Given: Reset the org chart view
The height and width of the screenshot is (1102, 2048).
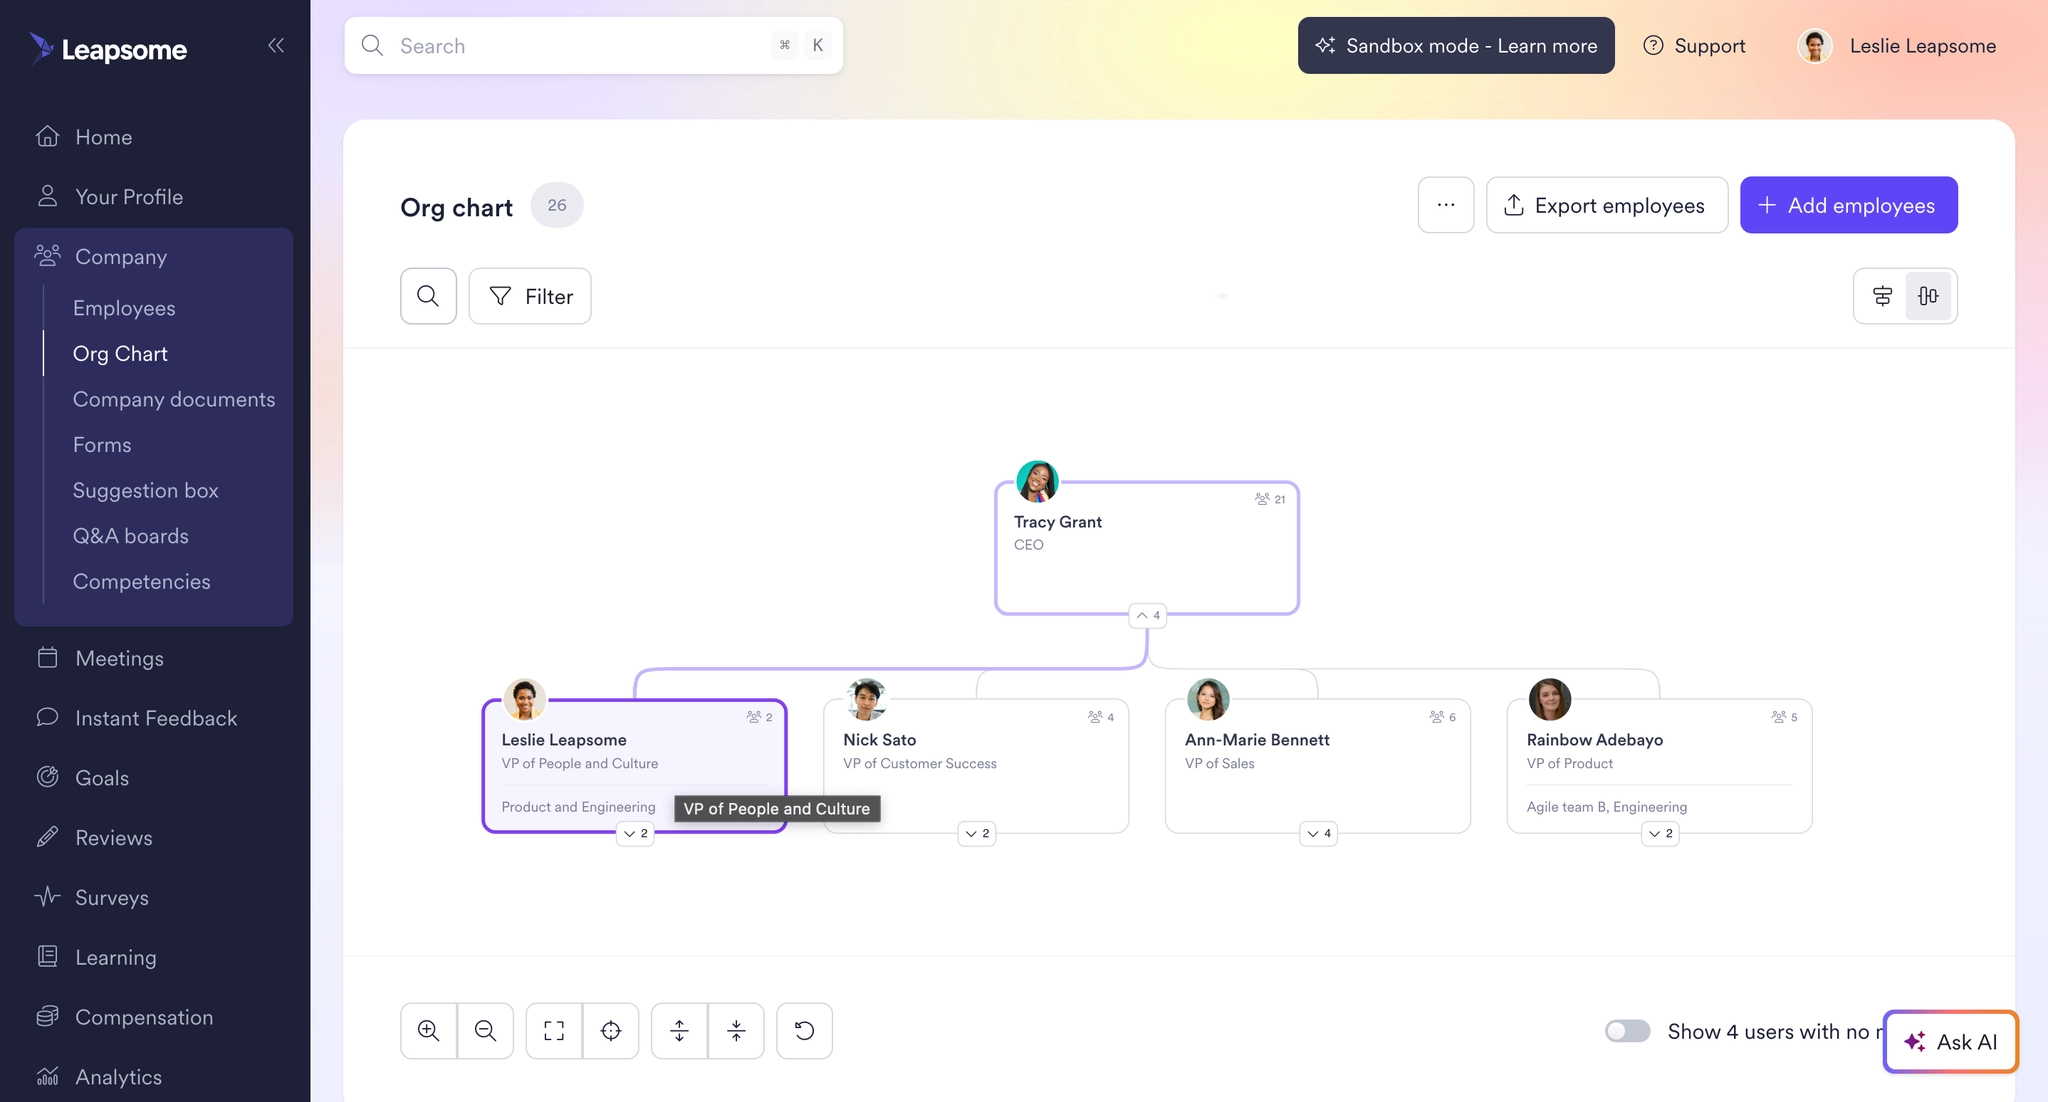Looking at the screenshot, I should pyautogui.click(x=804, y=1031).
